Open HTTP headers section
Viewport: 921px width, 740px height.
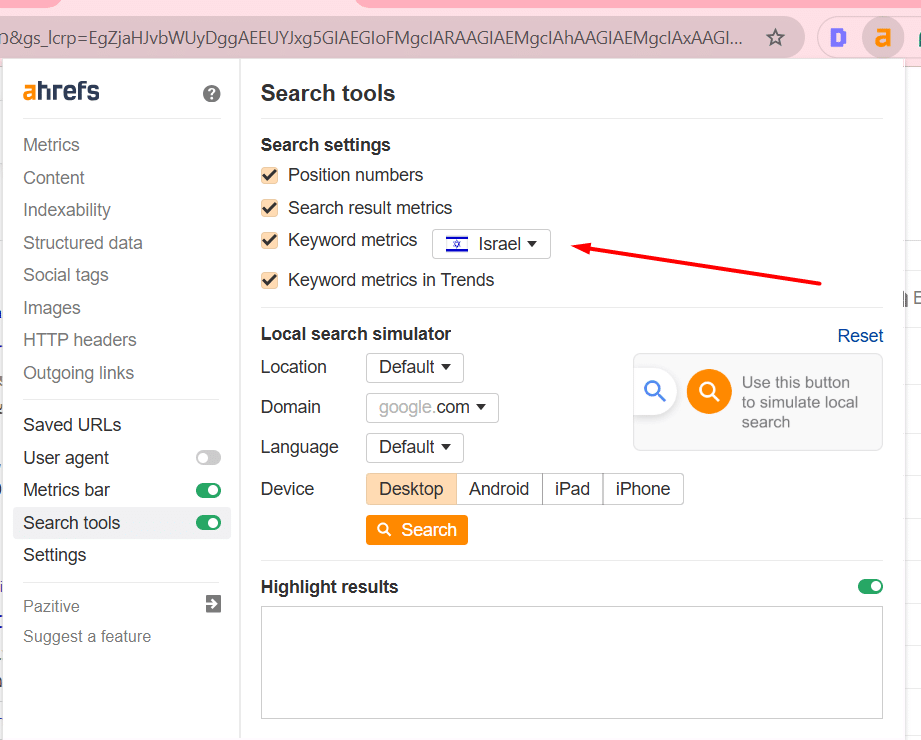point(79,340)
